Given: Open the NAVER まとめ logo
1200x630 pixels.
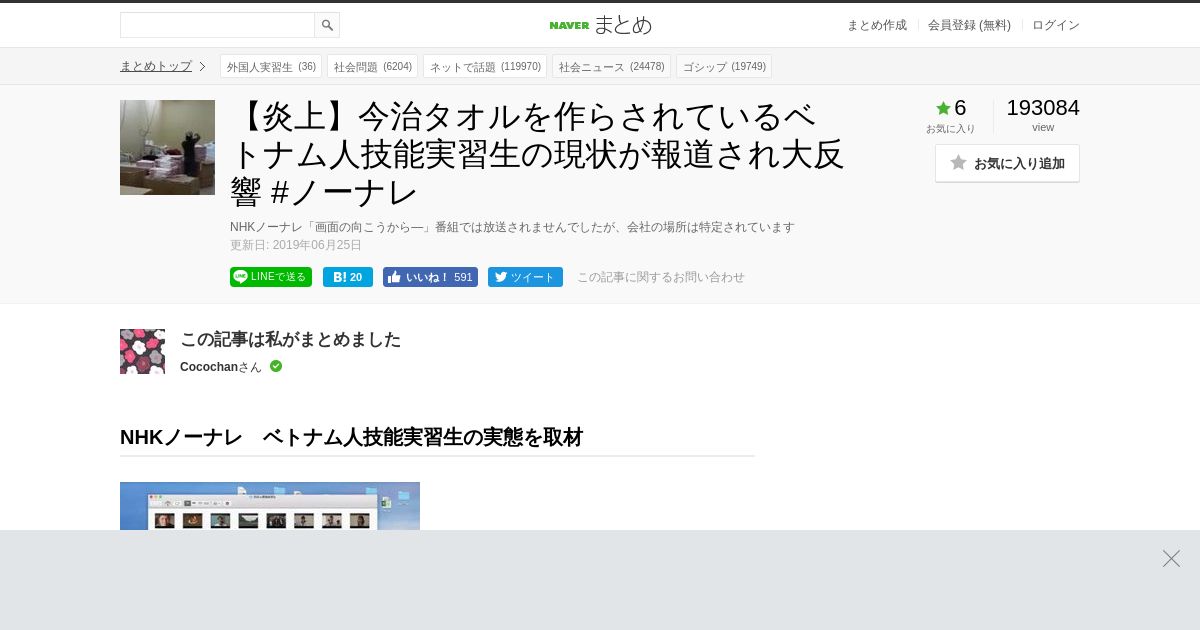Looking at the screenshot, I should click(600, 25).
